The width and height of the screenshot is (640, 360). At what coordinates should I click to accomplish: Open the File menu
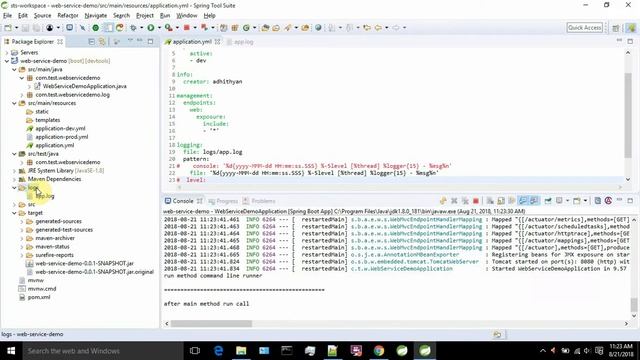point(7,16)
